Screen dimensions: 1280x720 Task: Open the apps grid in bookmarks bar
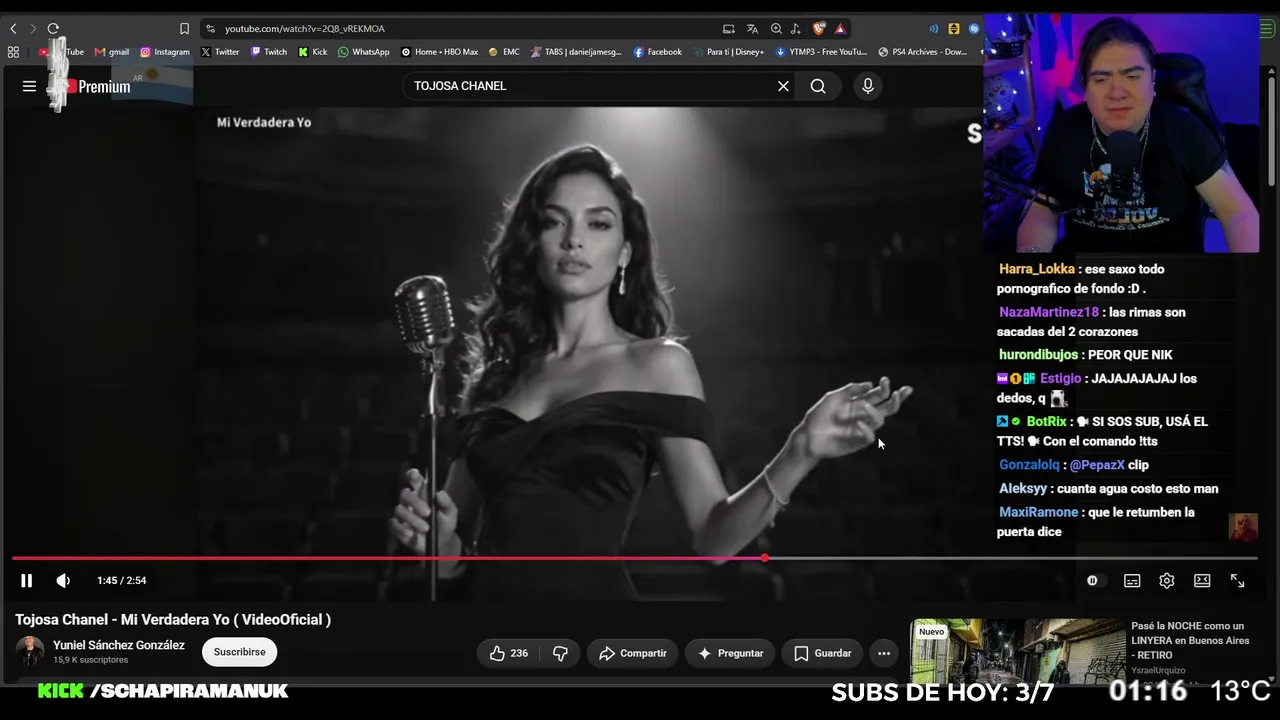pos(13,52)
